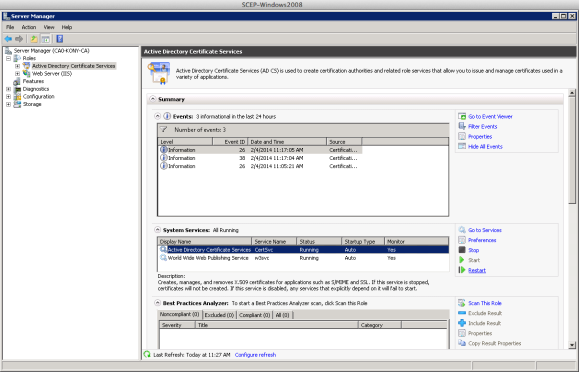Open the Action menu

coord(29,27)
